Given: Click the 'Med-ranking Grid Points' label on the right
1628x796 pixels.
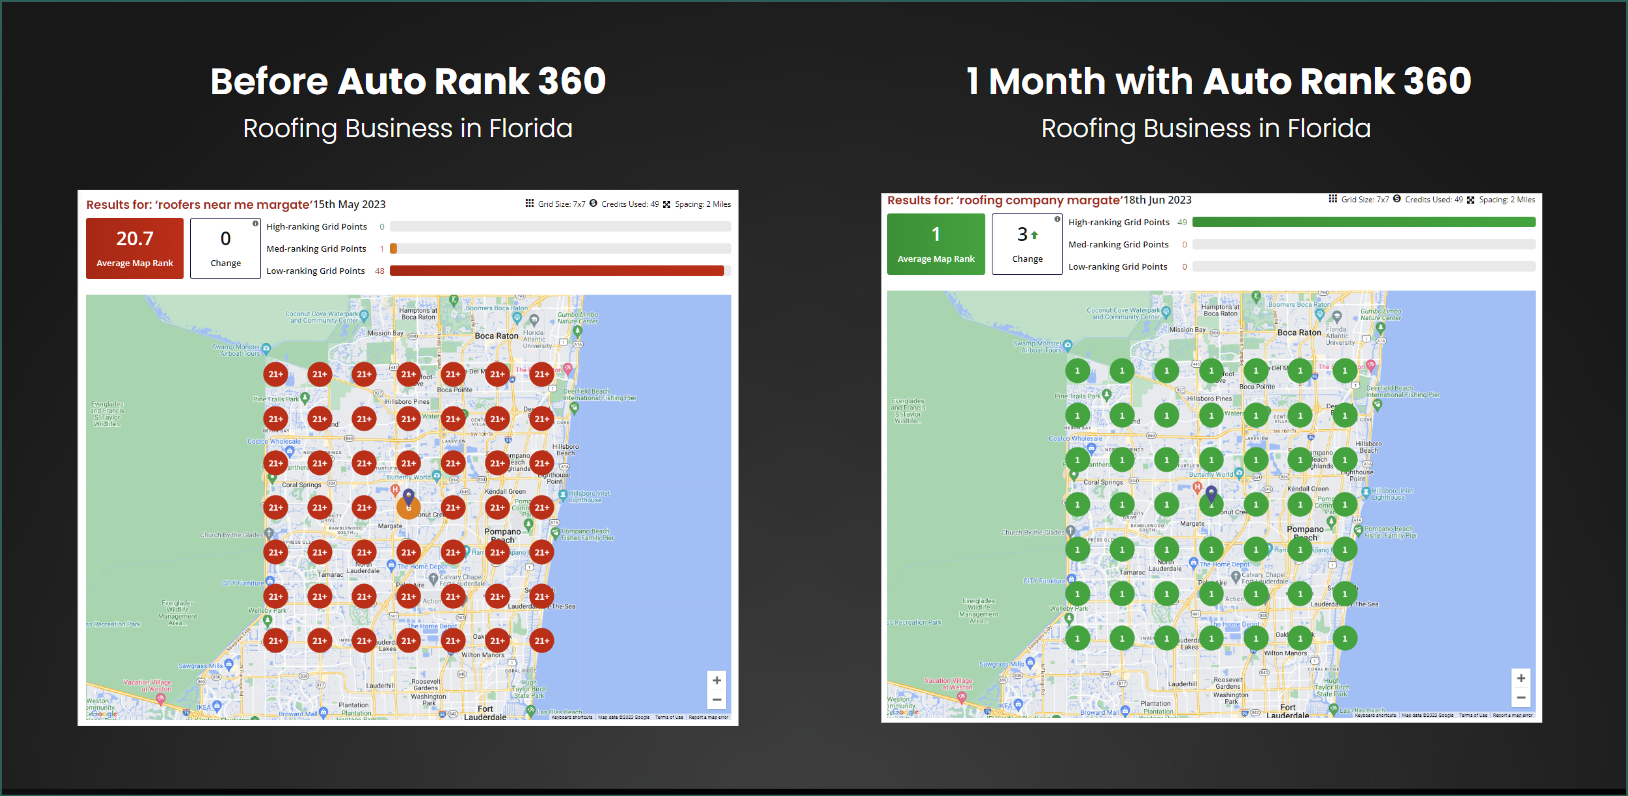Looking at the screenshot, I should 1118,244.
